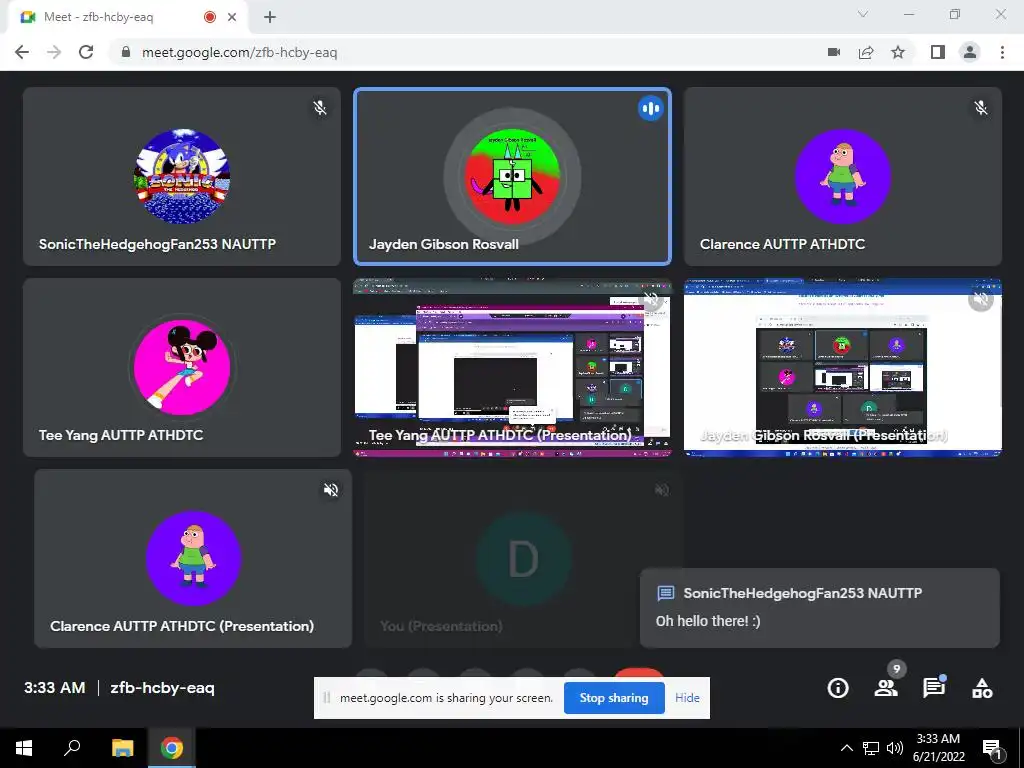This screenshot has width=1024, height=768.
Task: Click the 'Oh hello there! :)' message
Action: coord(708,621)
